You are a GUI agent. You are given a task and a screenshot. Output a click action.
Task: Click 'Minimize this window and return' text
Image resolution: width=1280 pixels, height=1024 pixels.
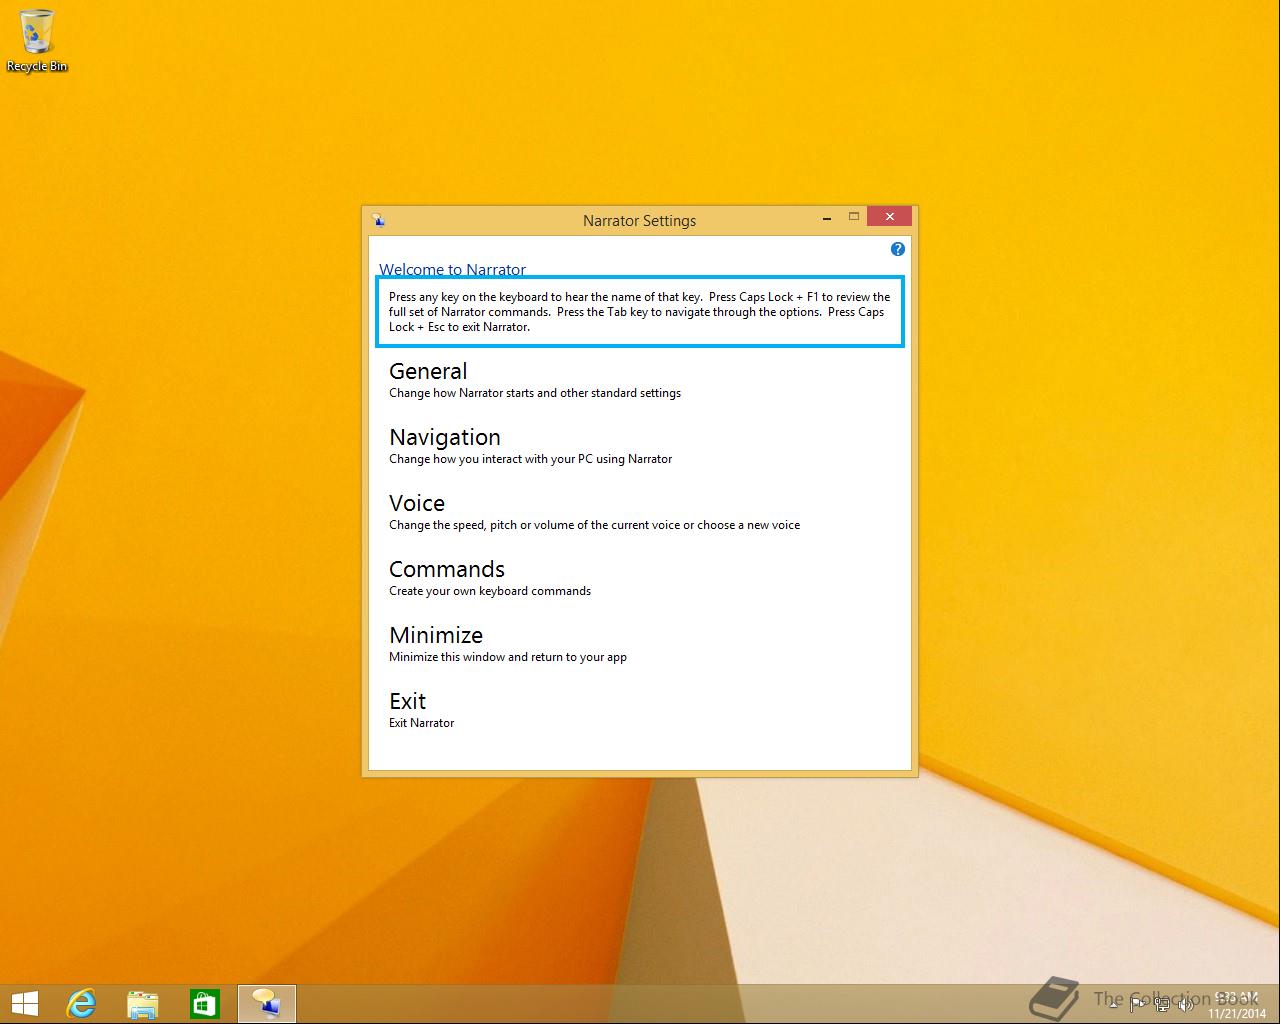508,657
